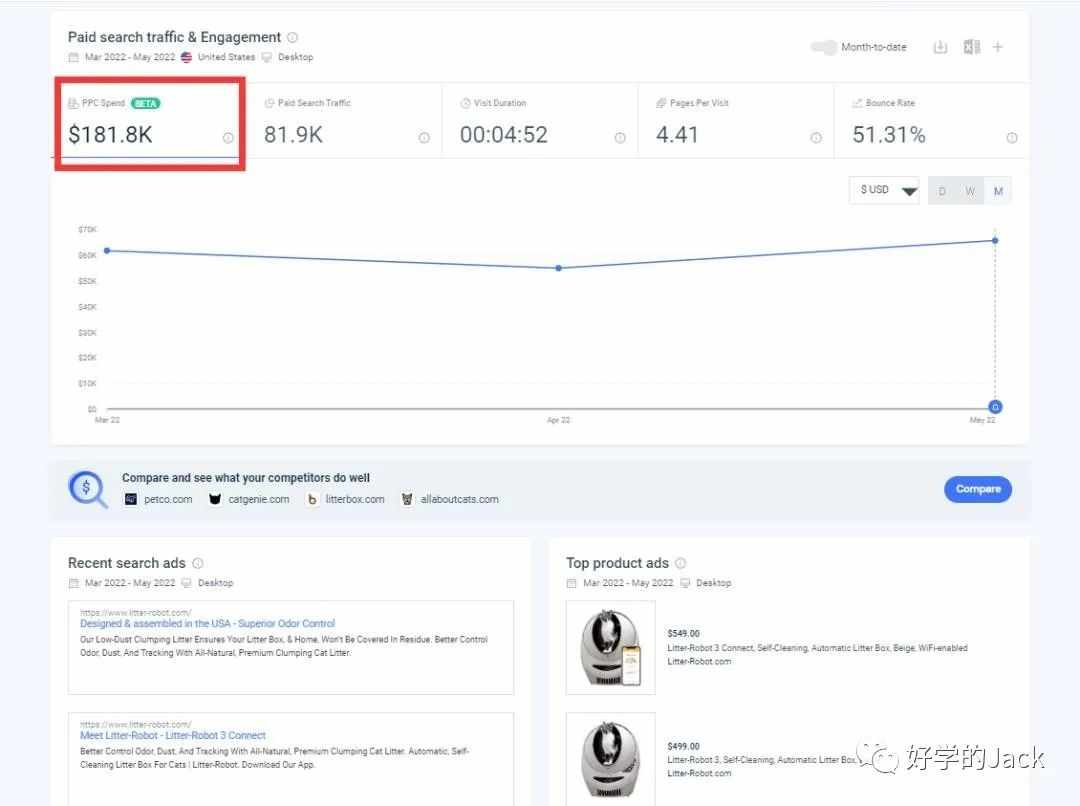The width and height of the screenshot is (1080, 806).
Task: Click Desktop device icon in section header
Action: pyautogui.click(x=267, y=57)
